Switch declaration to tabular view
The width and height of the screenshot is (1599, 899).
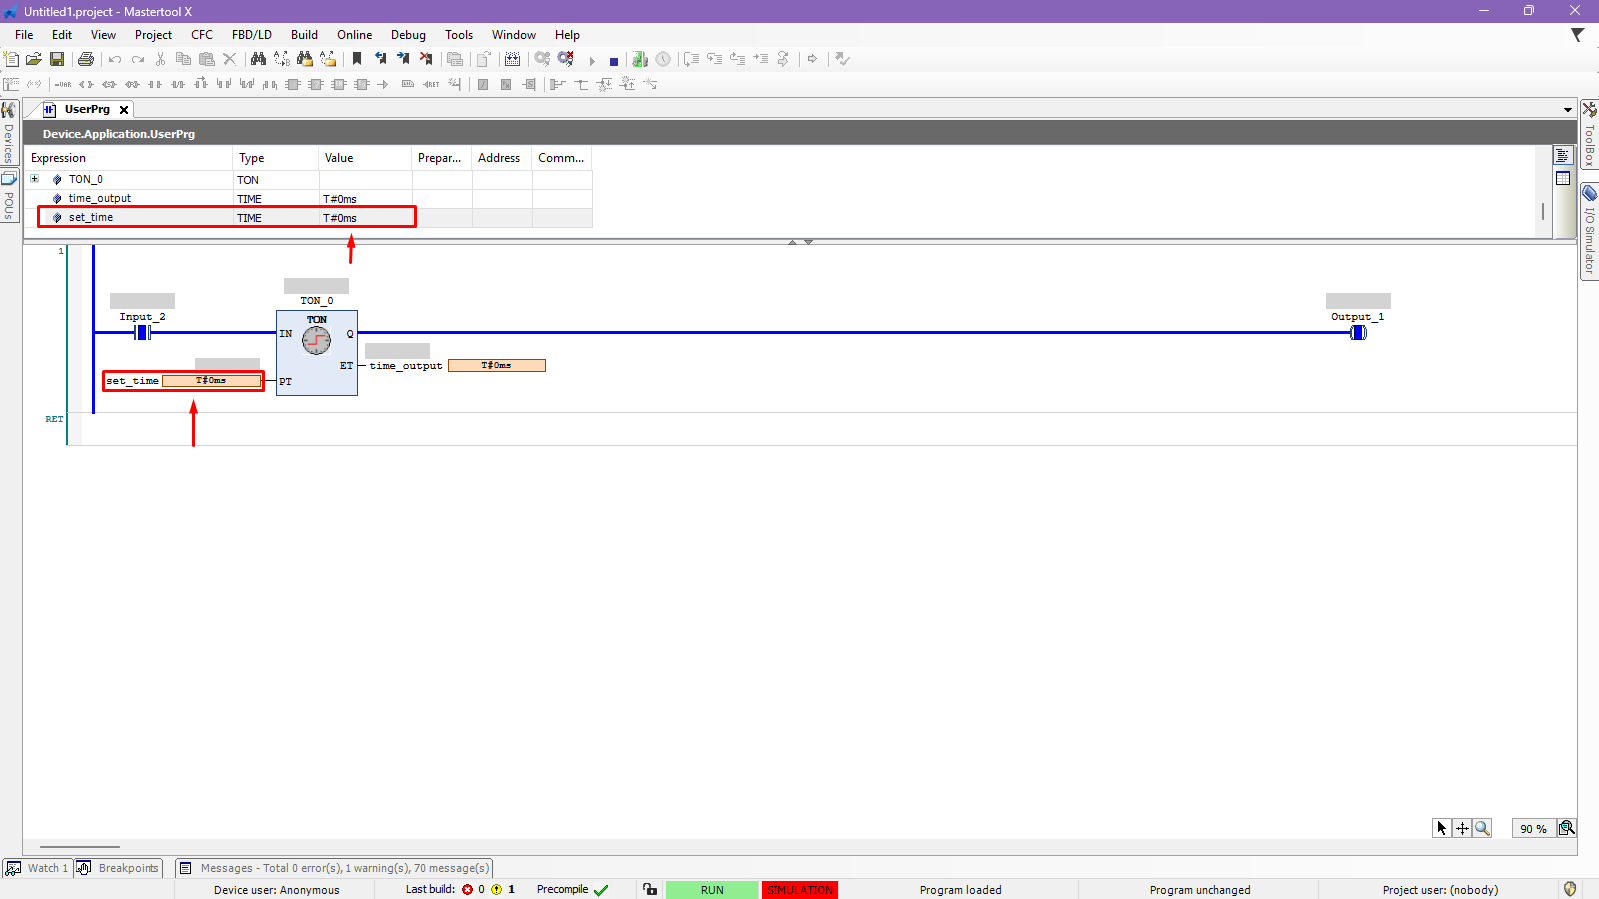[x=1563, y=178]
